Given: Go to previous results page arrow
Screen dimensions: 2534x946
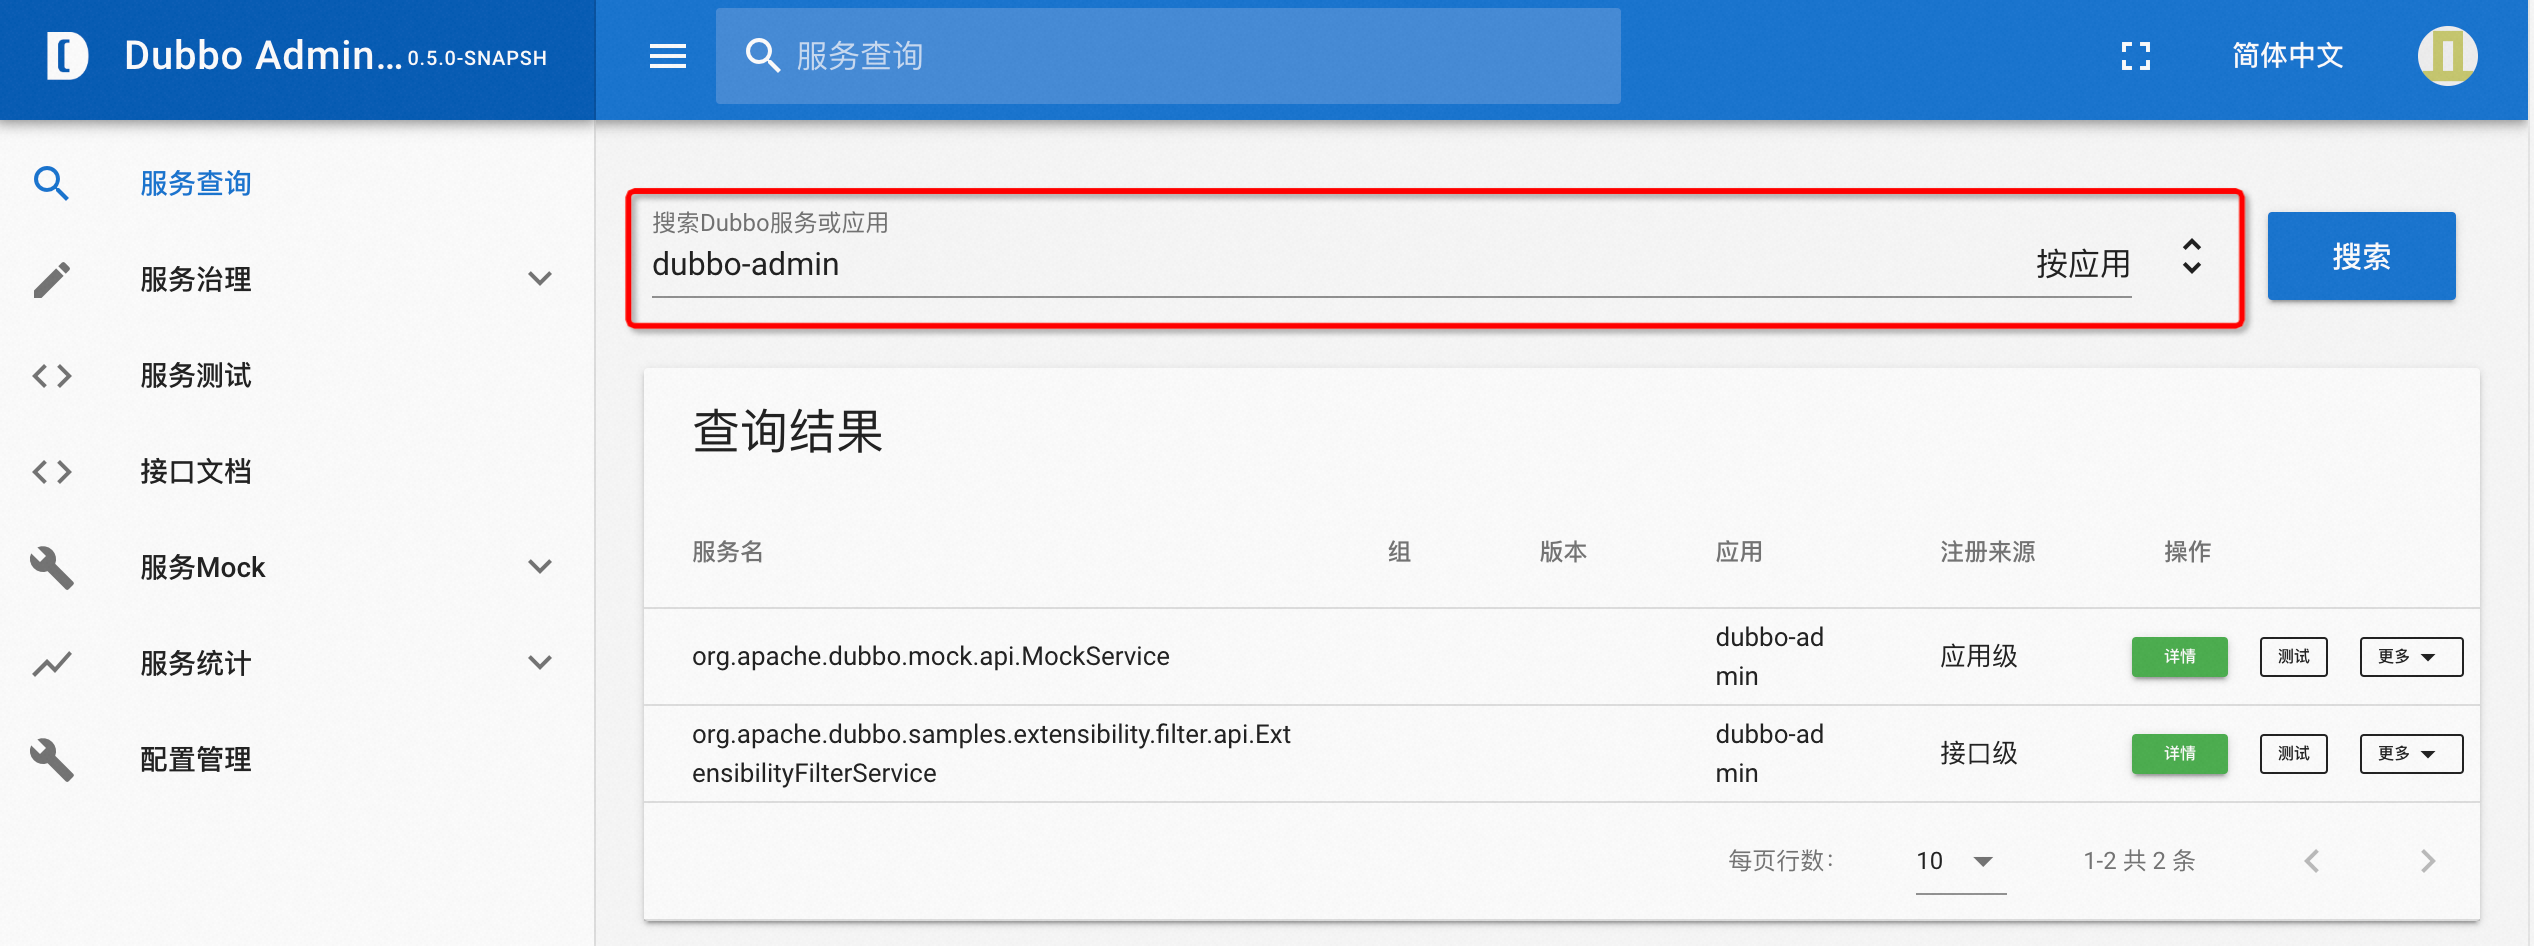Looking at the screenshot, I should pyautogui.click(x=2312, y=861).
